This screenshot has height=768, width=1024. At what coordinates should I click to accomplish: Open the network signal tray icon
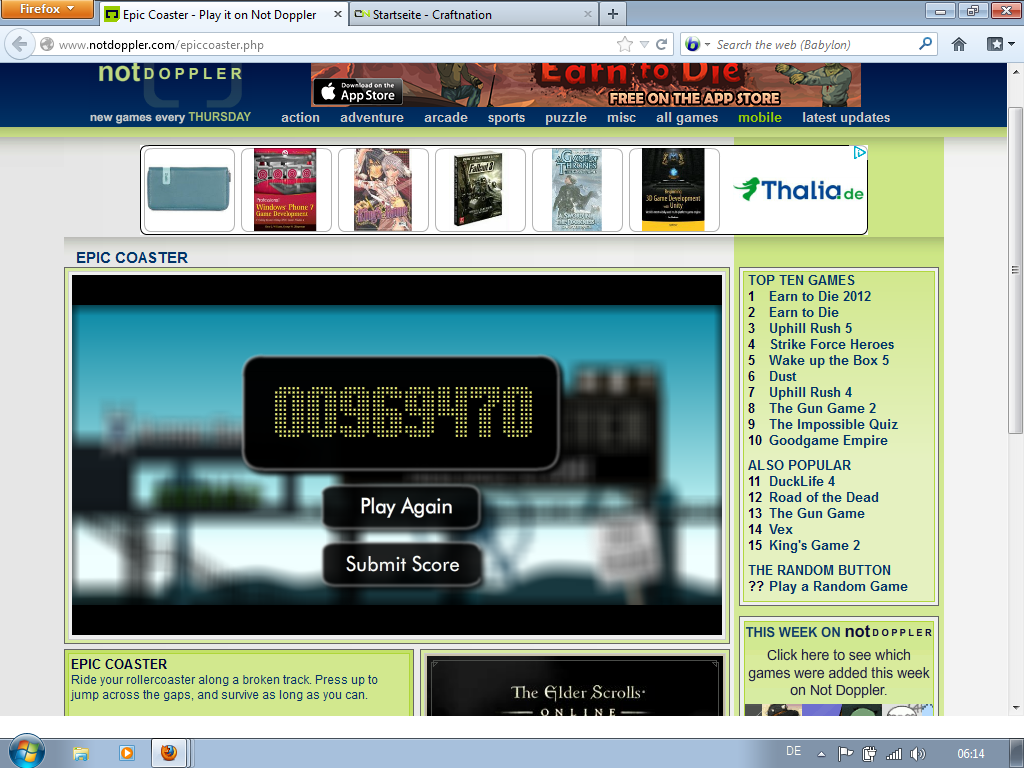point(893,754)
